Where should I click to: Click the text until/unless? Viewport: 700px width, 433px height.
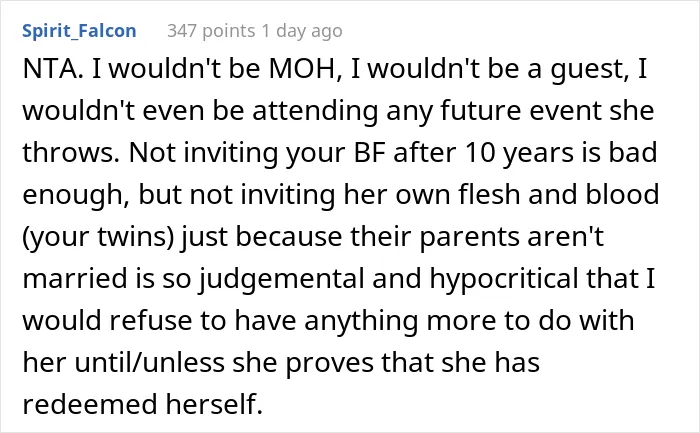click(149, 362)
